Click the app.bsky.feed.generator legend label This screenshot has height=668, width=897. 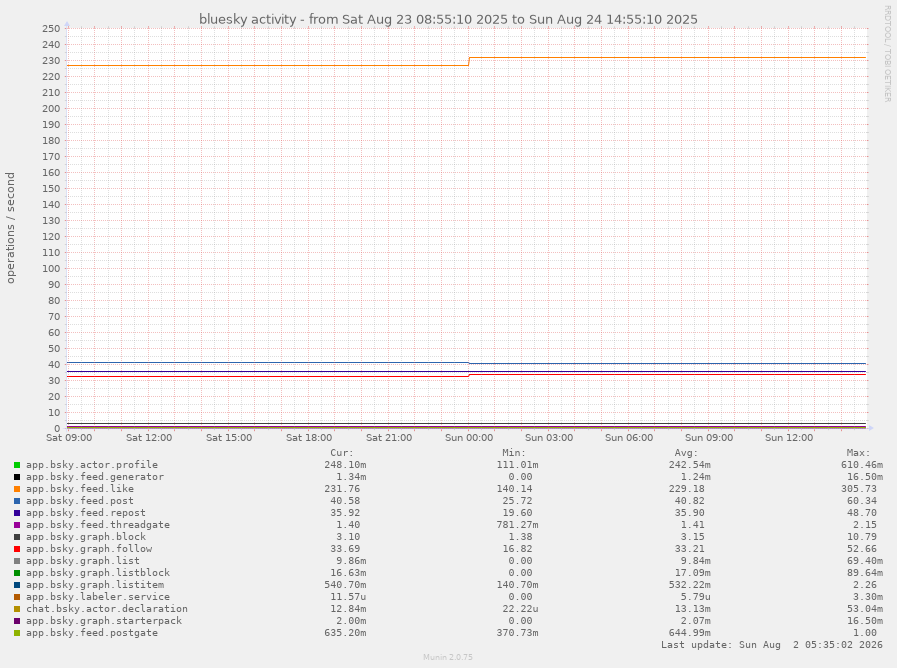[x=95, y=477]
